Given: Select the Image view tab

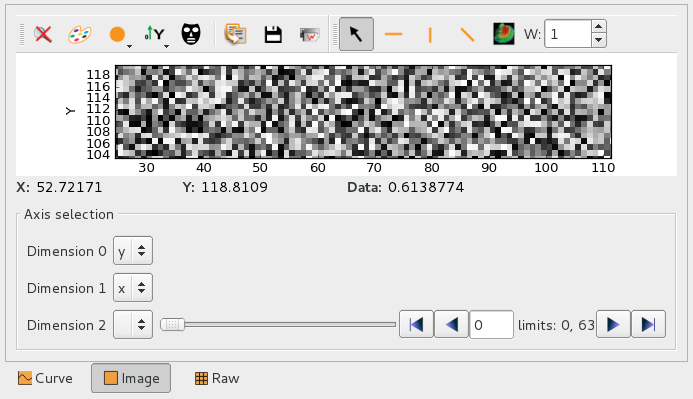Looking at the screenshot, I should 131,378.
